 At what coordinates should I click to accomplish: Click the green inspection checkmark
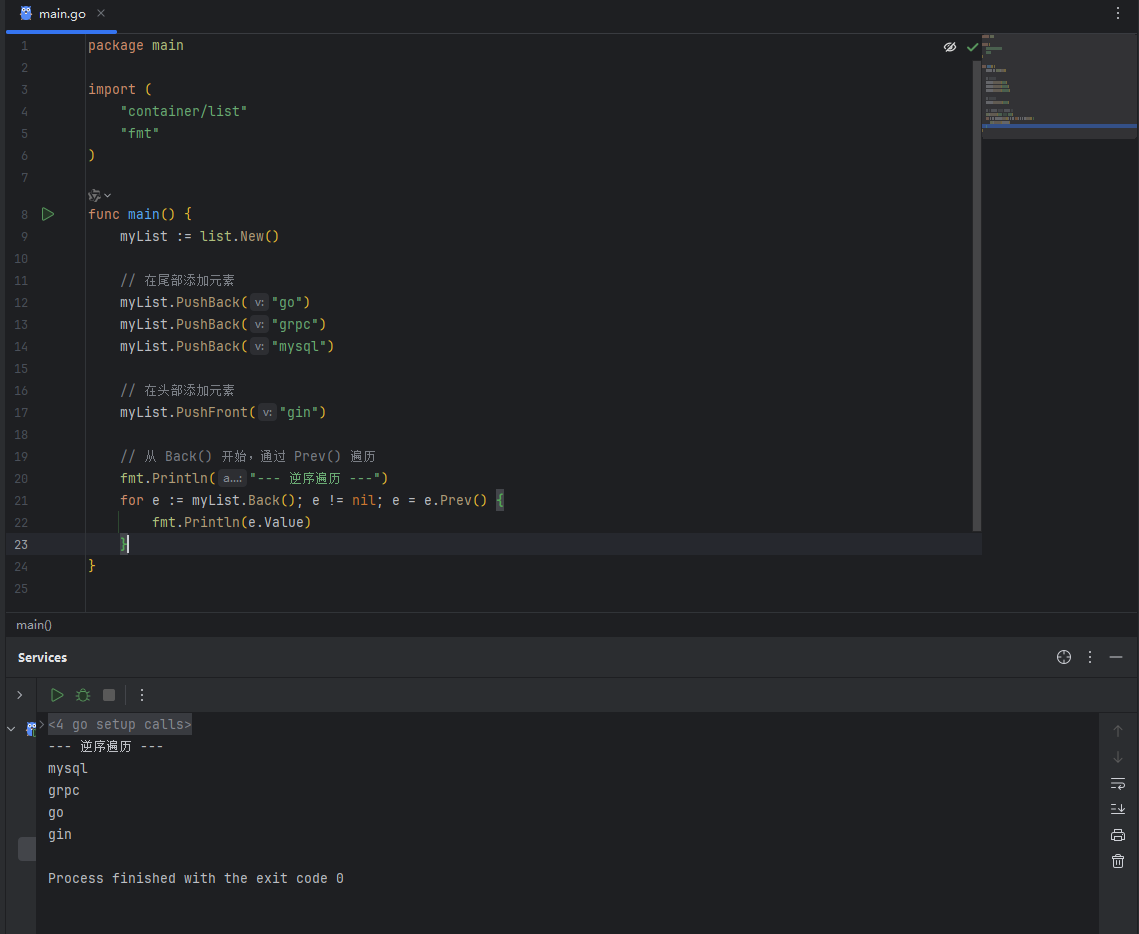972,47
